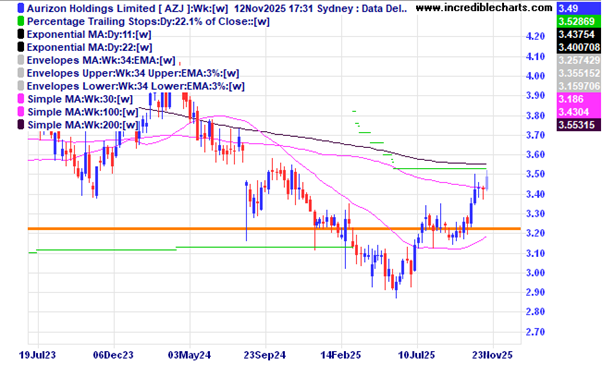Image resolution: width=602 pixels, height=365 pixels.
Task: Click the Simple MA Wk:100 magenta swatch
Action: tap(21, 112)
